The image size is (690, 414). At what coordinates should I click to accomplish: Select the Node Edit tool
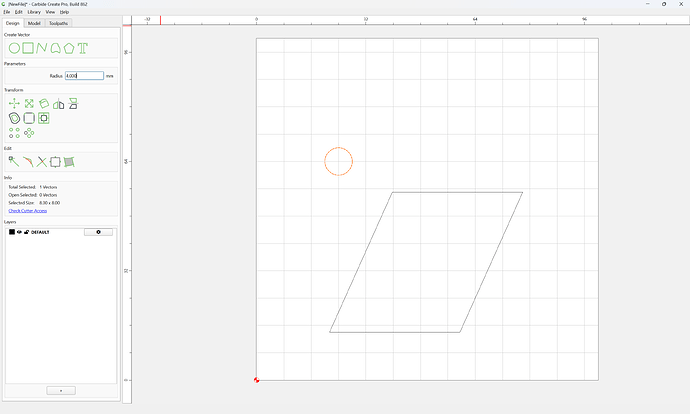14,162
